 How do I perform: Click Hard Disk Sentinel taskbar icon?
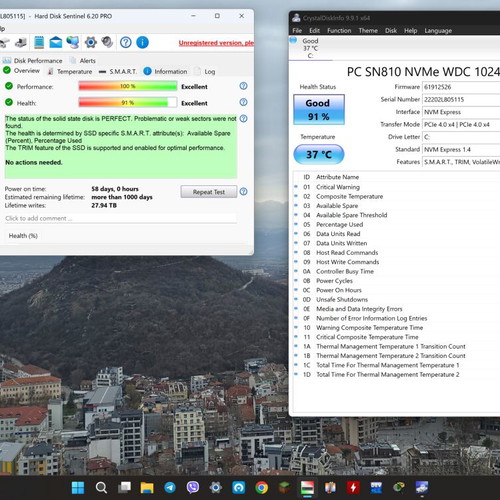tap(307, 488)
